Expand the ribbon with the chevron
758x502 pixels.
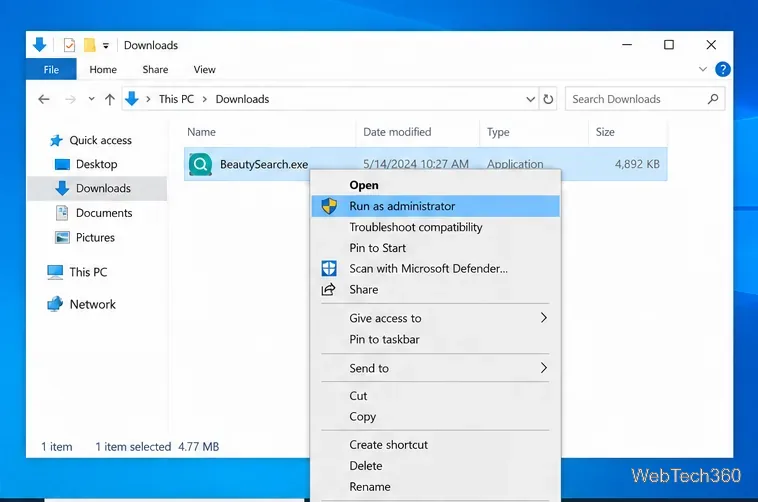[703, 69]
